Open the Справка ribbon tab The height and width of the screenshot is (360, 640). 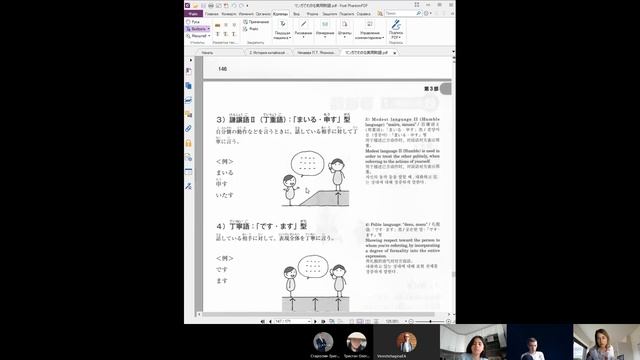[363, 14]
